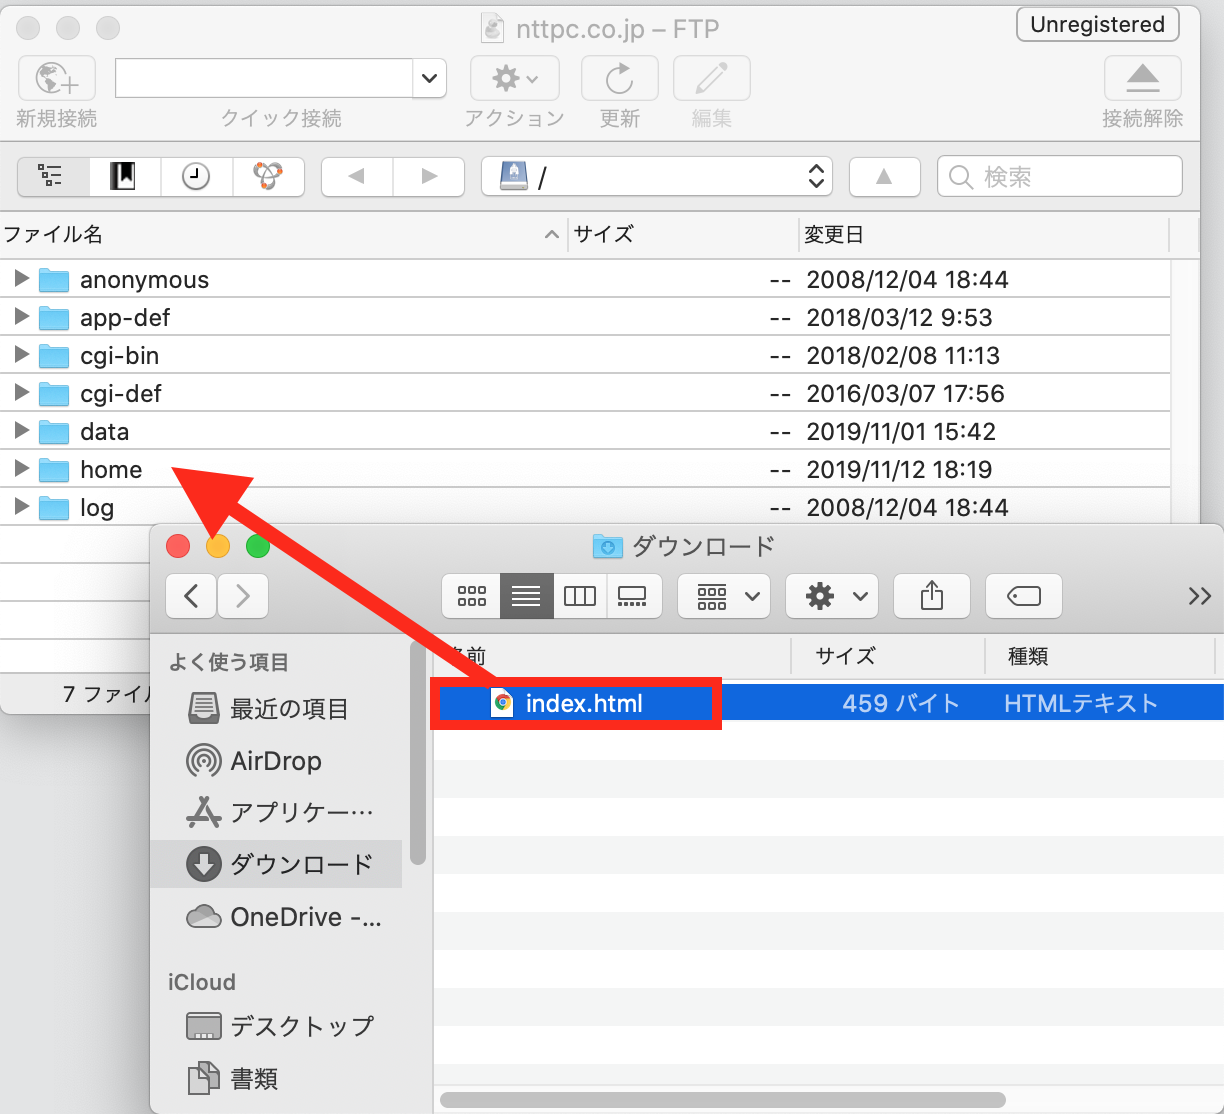
Task: Click the Unregistered button
Action: click(1097, 25)
